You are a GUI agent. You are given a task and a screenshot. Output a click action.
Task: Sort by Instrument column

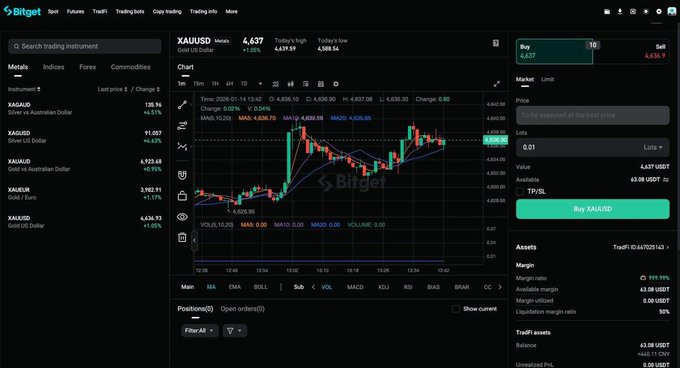(x=24, y=89)
